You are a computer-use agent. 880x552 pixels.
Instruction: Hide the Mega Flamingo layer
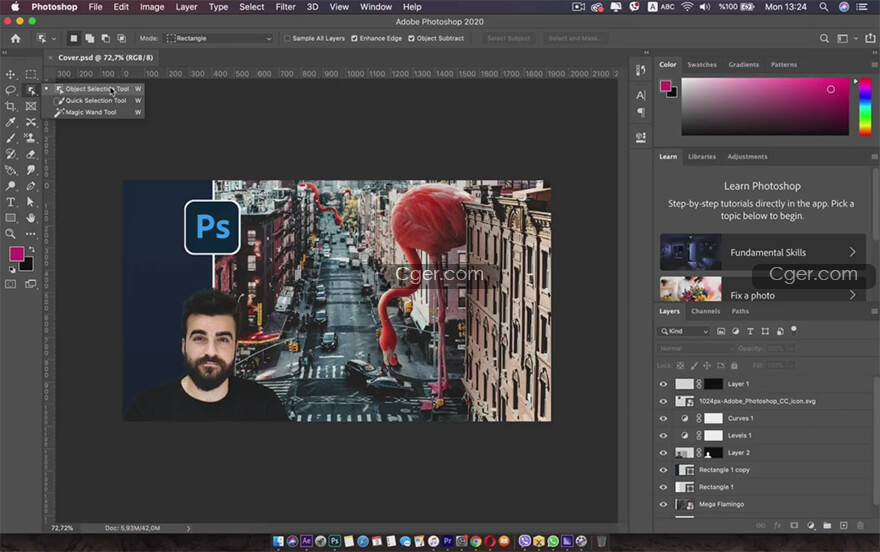click(663, 504)
